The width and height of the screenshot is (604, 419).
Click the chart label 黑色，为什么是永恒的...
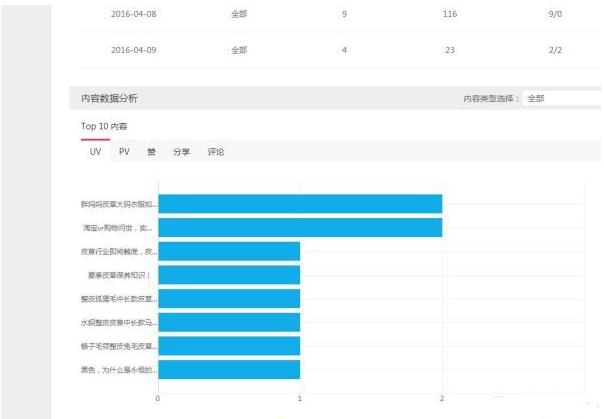(119, 370)
